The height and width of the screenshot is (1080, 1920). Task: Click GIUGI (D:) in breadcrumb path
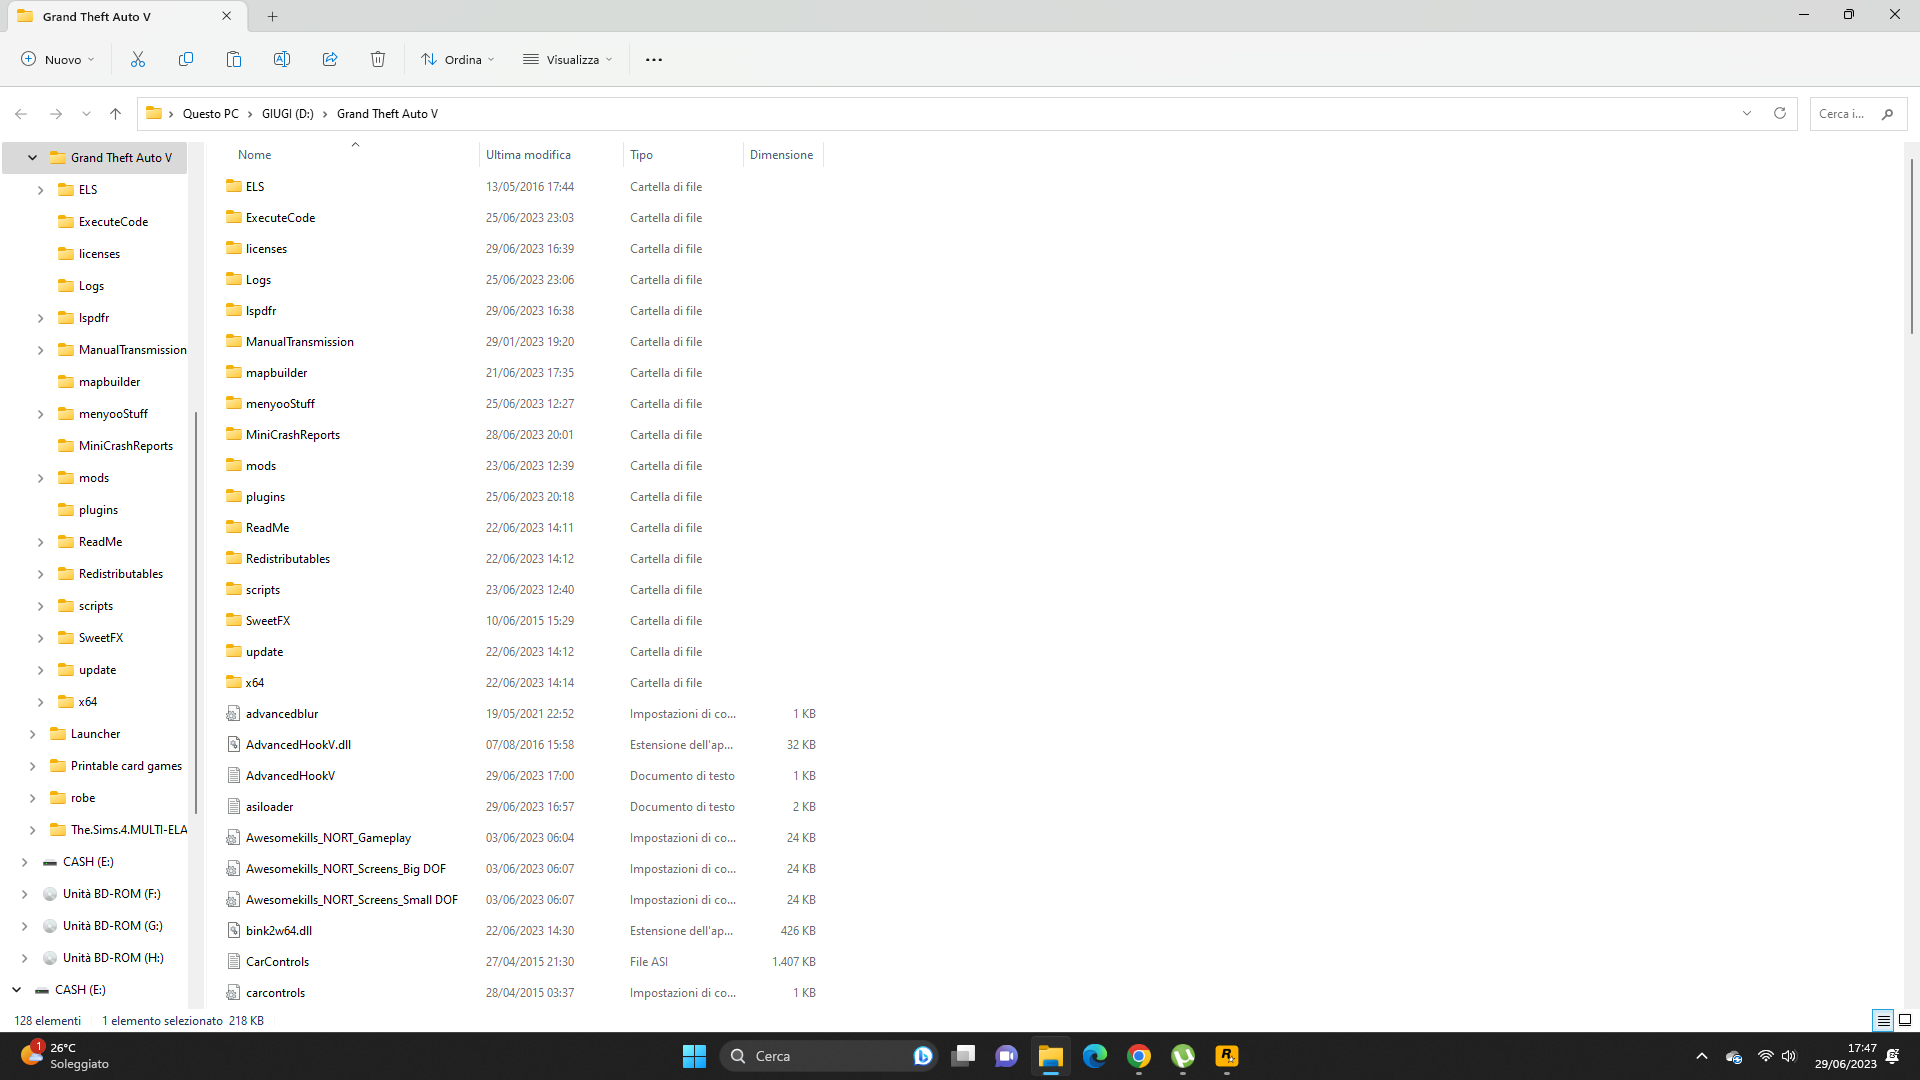coord(288,114)
